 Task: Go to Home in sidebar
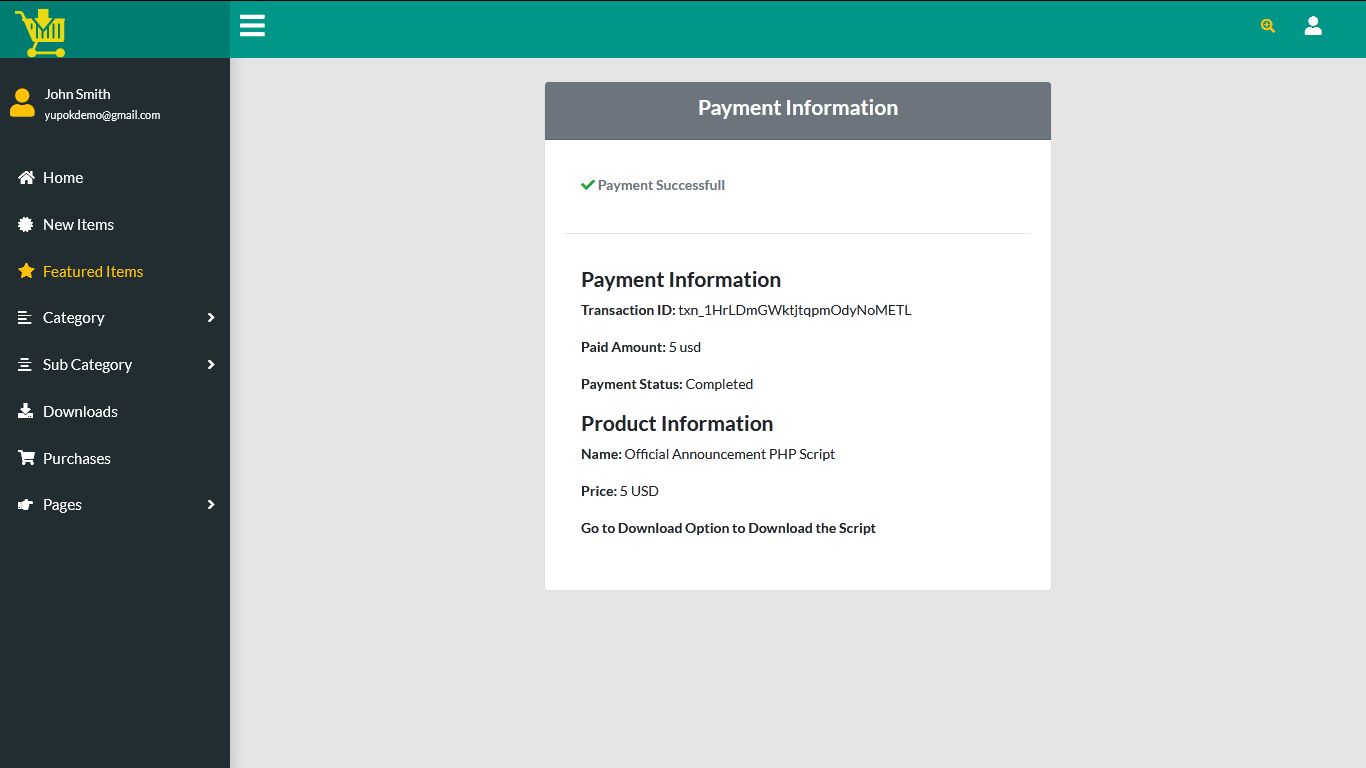[x=63, y=178]
